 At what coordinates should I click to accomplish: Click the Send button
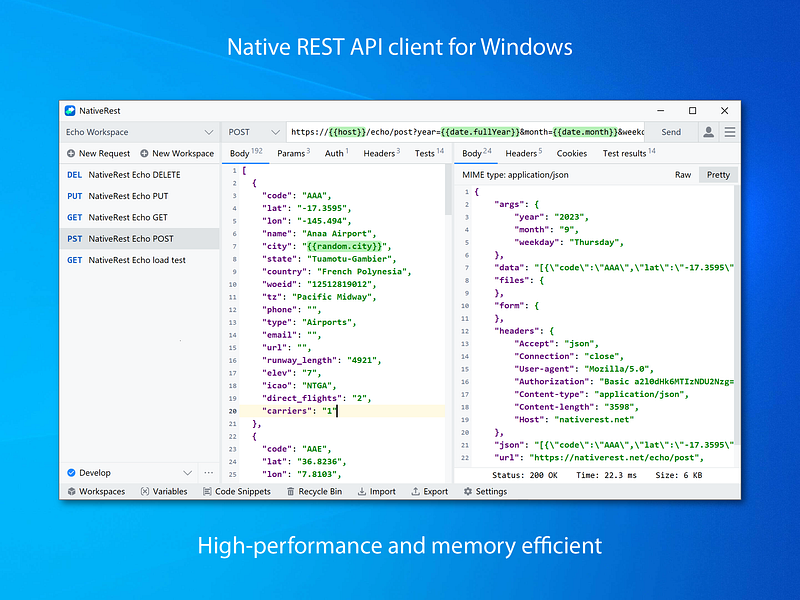click(671, 132)
